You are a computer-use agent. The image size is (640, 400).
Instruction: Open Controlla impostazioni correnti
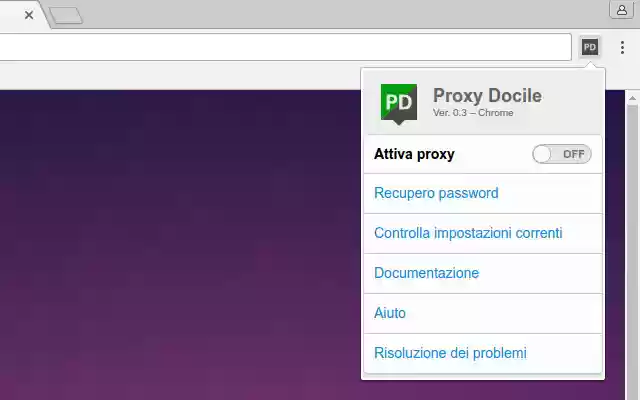tap(468, 233)
